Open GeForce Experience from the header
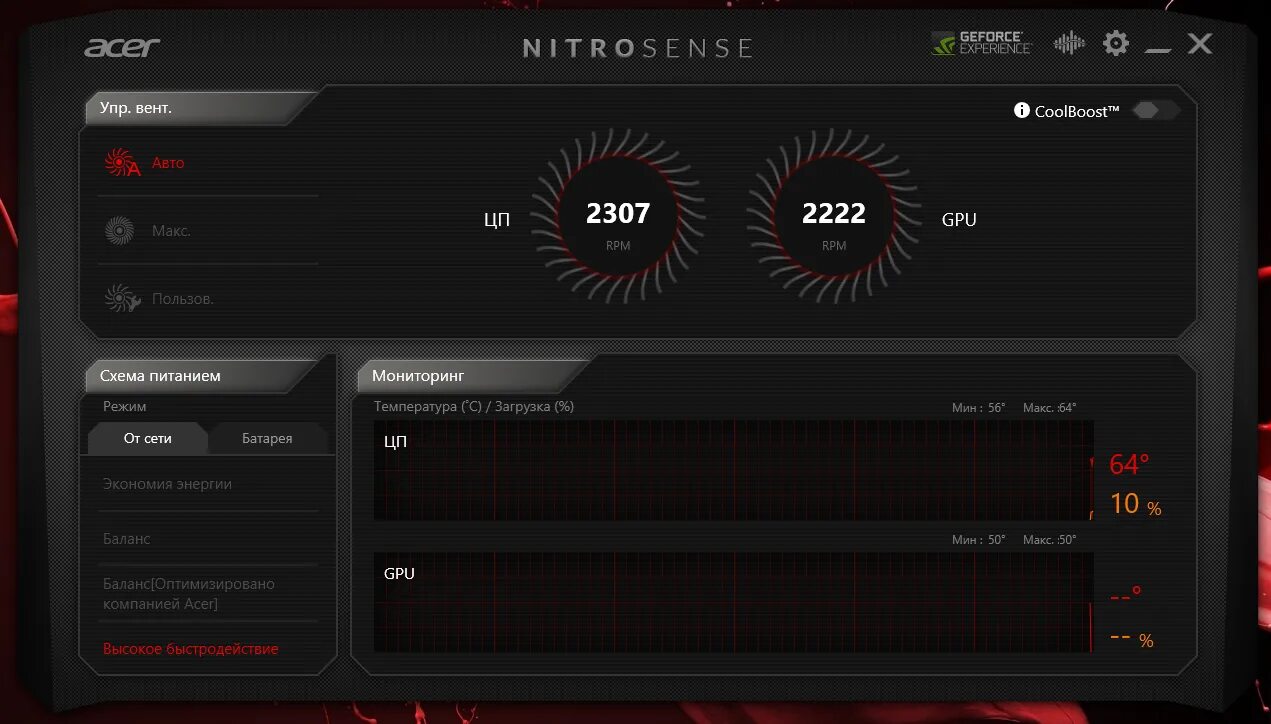Image resolution: width=1271 pixels, height=724 pixels. point(981,43)
